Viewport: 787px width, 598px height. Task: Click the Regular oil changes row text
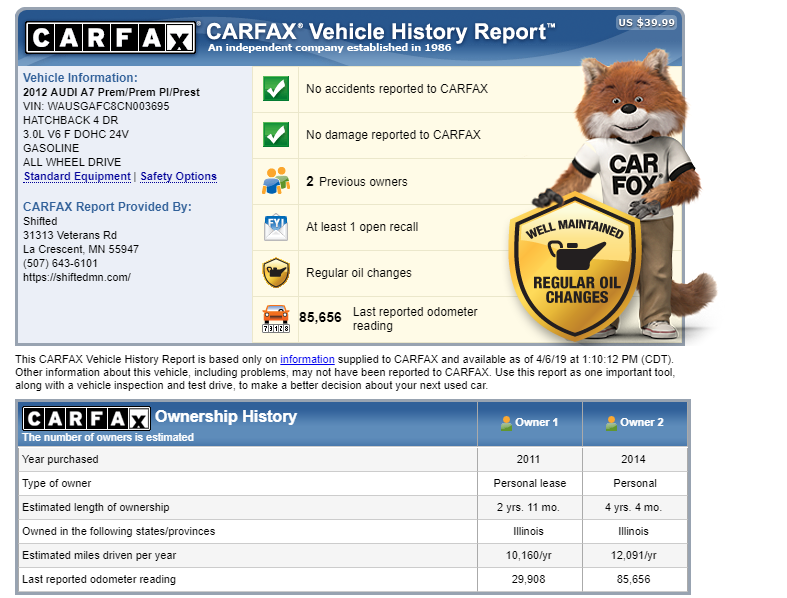point(359,273)
